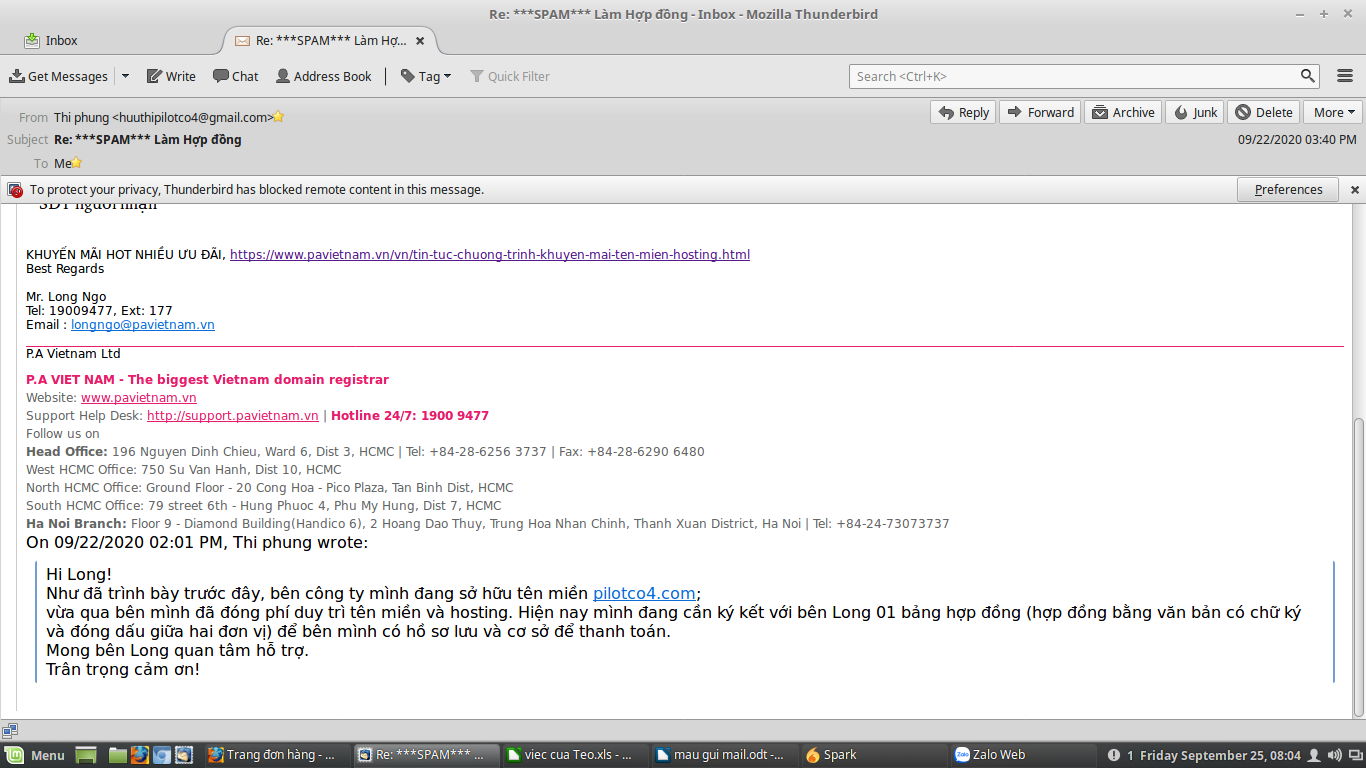Reply to this message
This screenshot has height=768, width=1366.
[963, 112]
